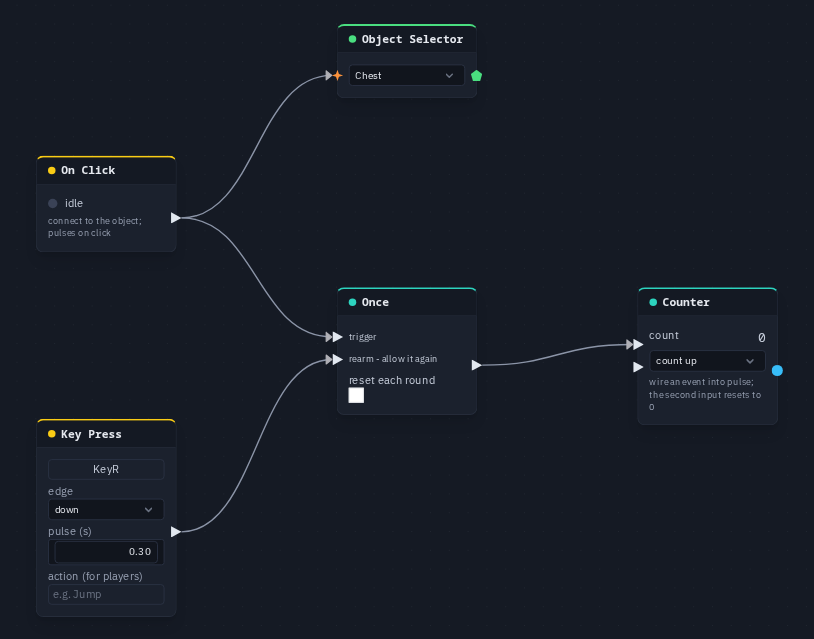Select the Once node title

click(x=375, y=302)
